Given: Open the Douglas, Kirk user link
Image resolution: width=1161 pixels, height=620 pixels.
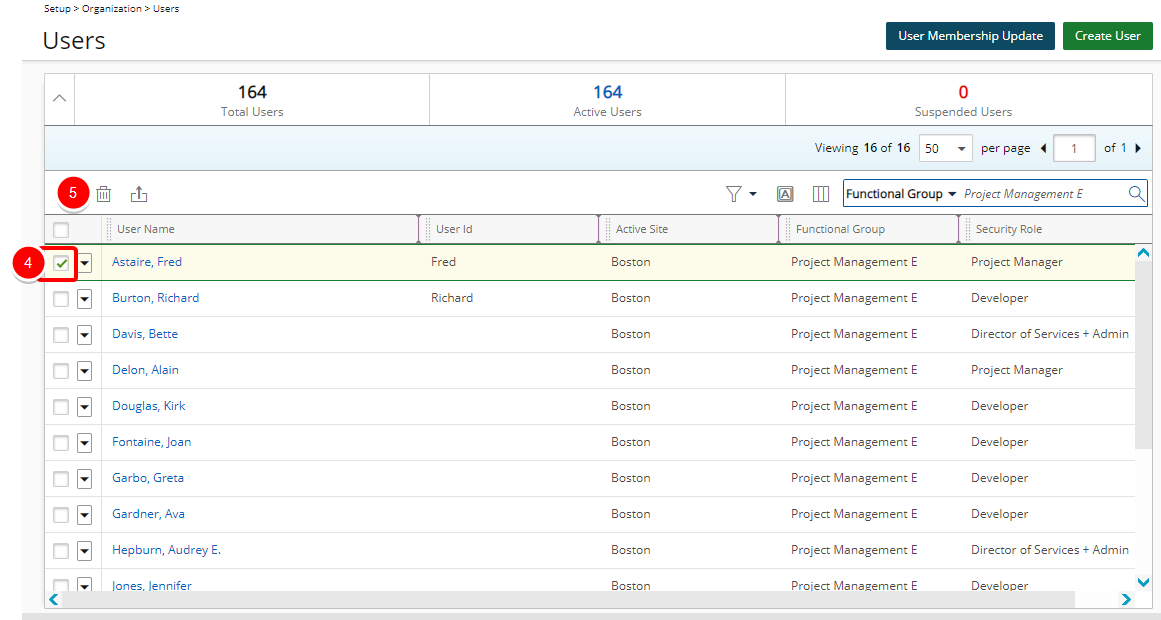Looking at the screenshot, I should pyautogui.click(x=149, y=406).
